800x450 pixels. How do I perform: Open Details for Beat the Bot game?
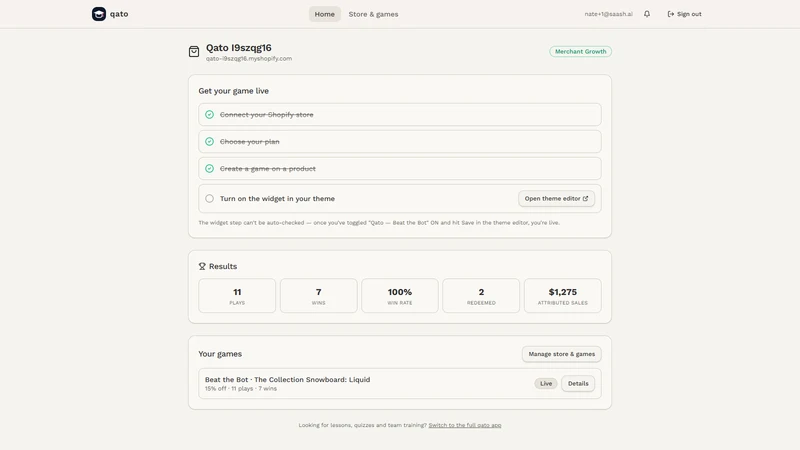[578, 383]
